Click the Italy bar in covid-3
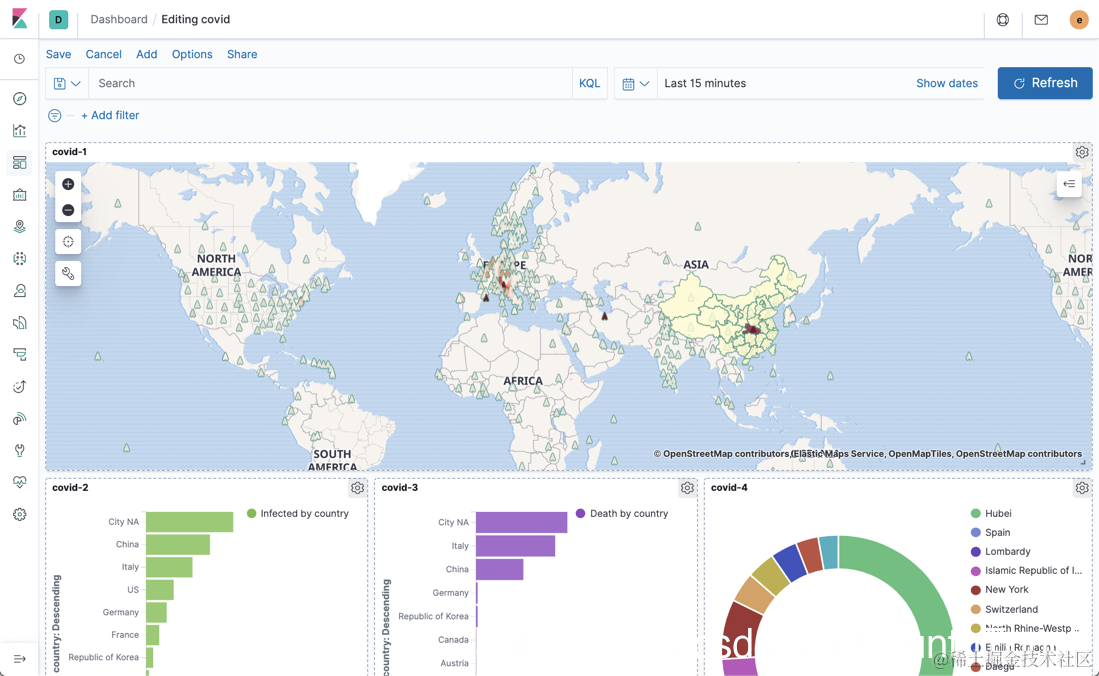This screenshot has height=676, width=1099. [x=515, y=546]
